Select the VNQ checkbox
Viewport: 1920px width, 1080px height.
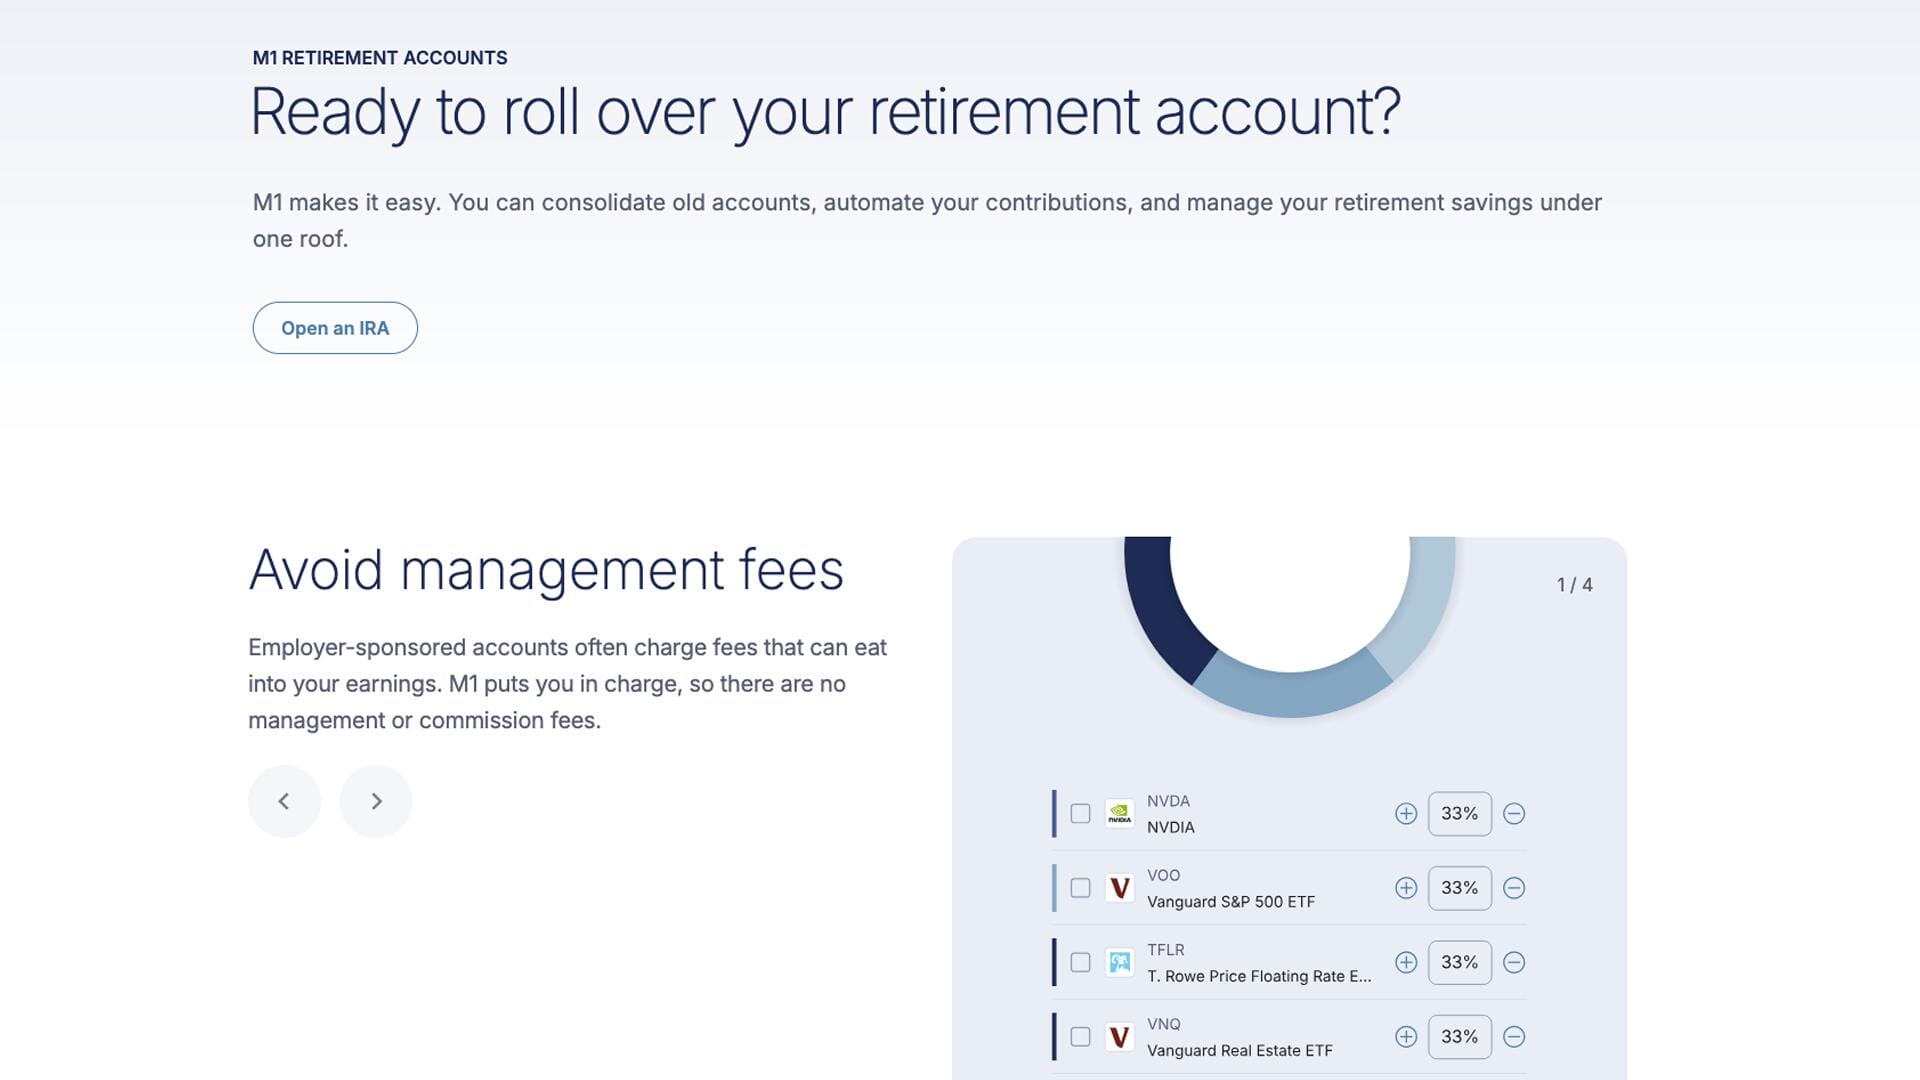coord(1080,1037)
